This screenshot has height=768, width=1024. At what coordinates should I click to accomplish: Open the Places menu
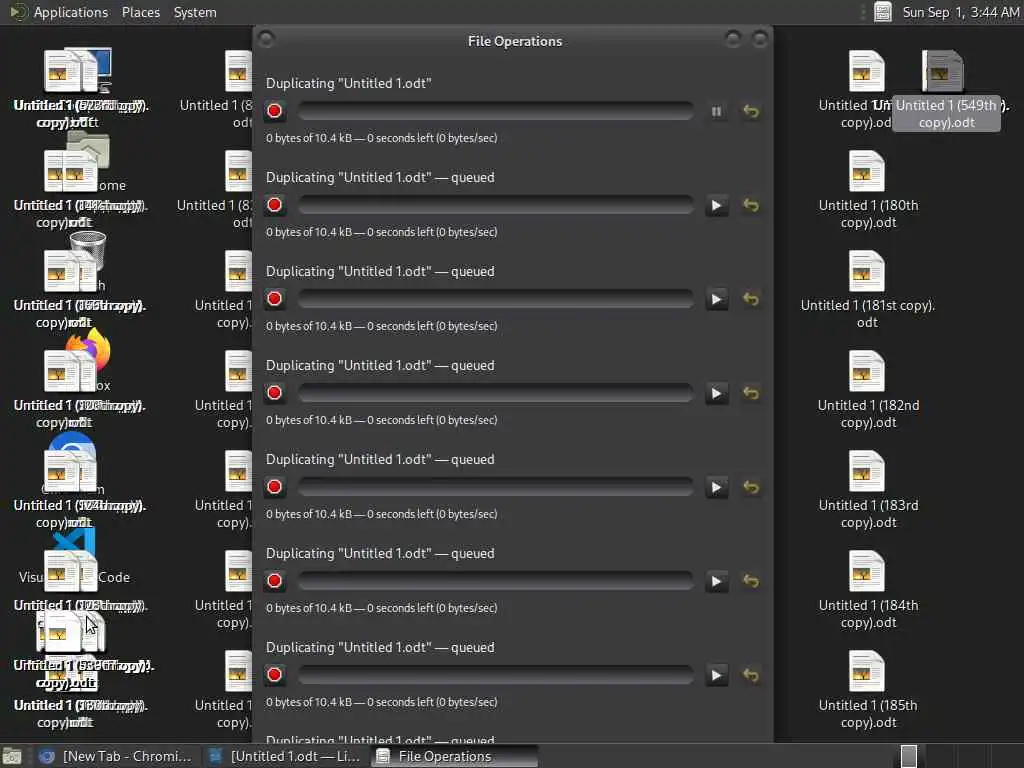[140, 12]
